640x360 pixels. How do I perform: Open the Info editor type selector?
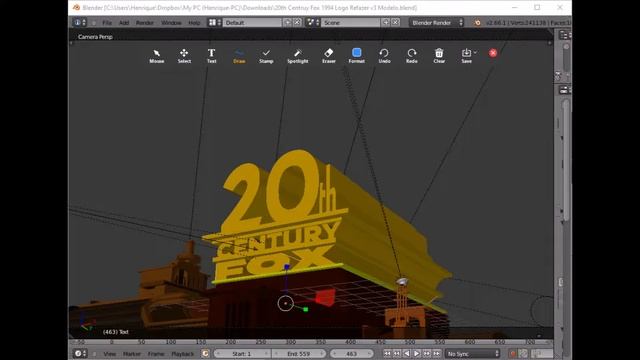[x=80, y=23]
